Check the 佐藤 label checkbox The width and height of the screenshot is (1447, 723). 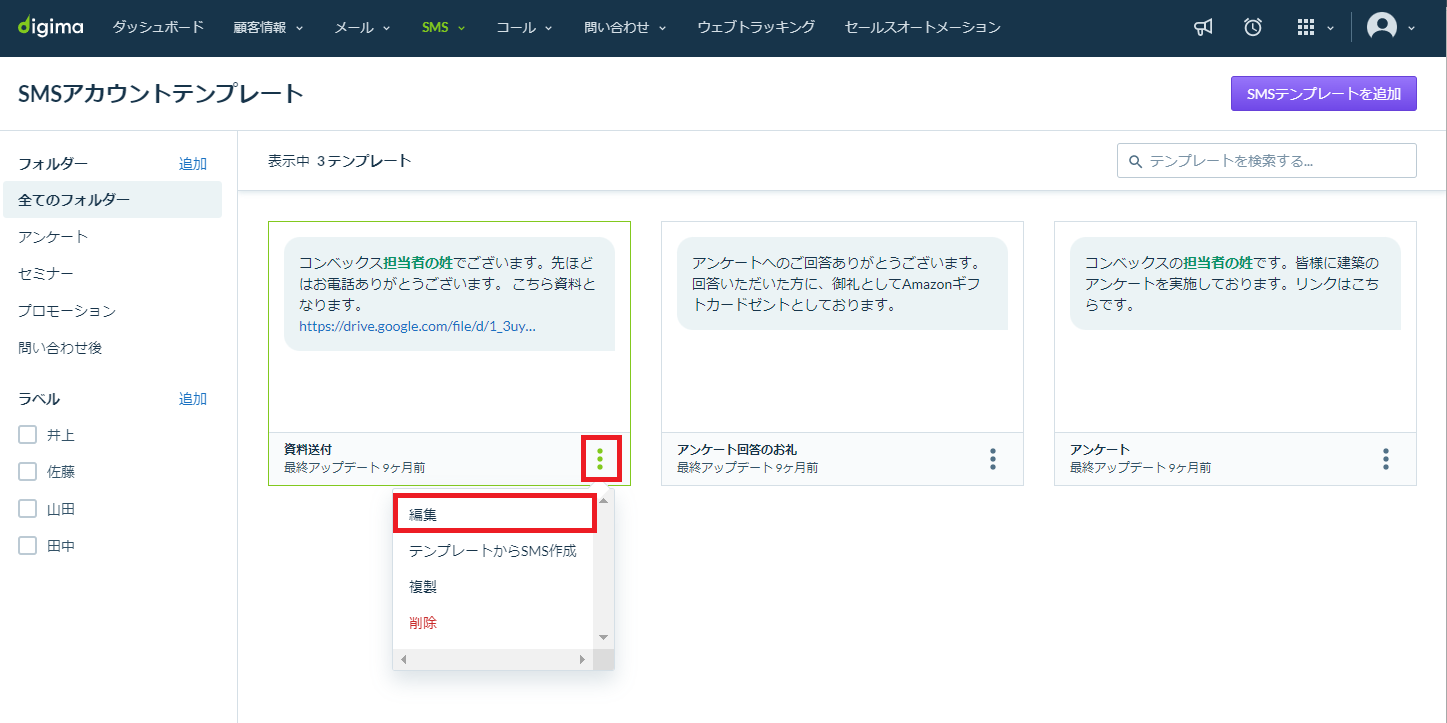(28, 472)
